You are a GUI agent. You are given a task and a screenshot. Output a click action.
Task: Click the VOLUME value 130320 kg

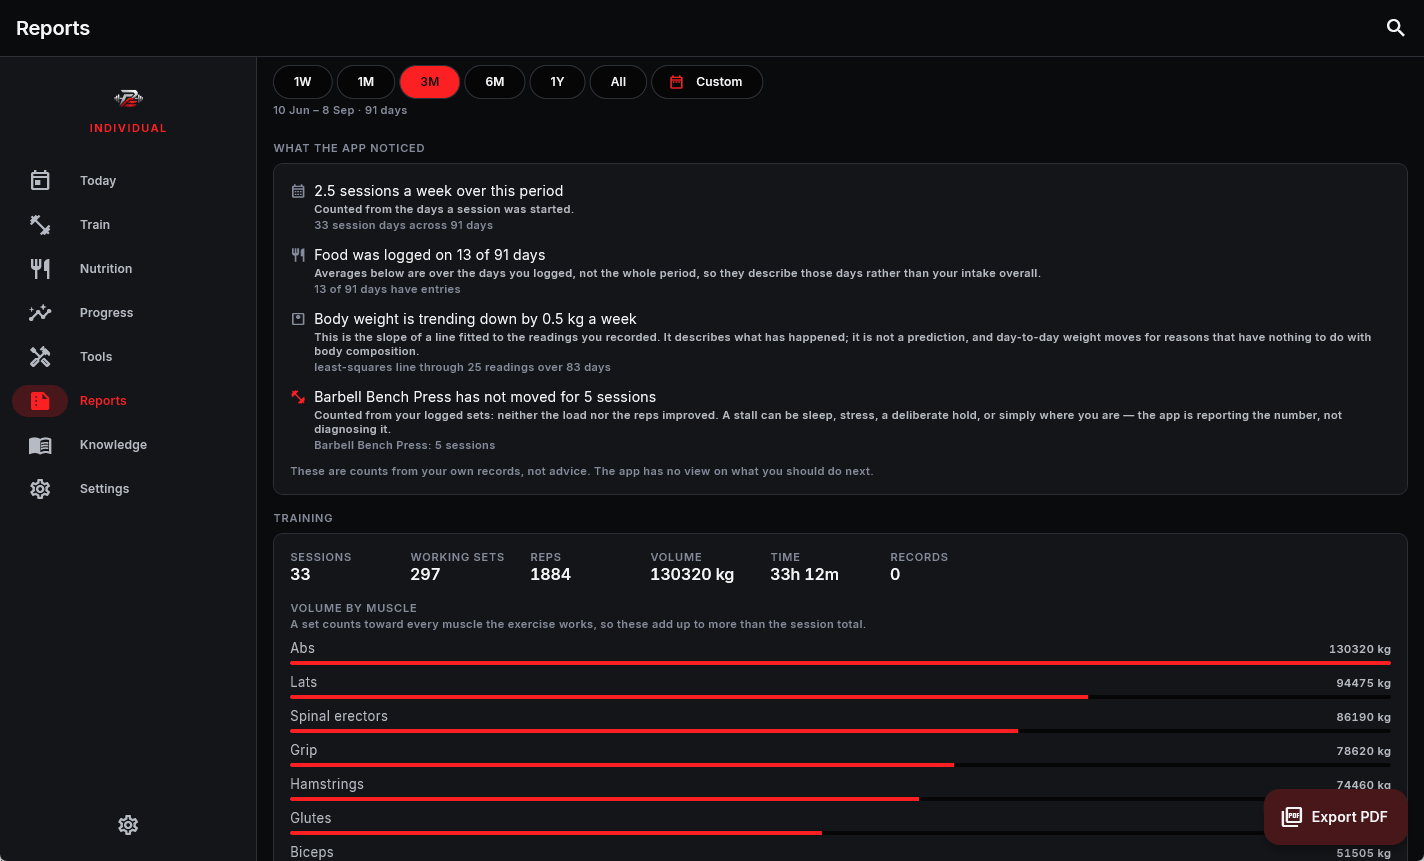pyautogui.click(x=692, y=574)
